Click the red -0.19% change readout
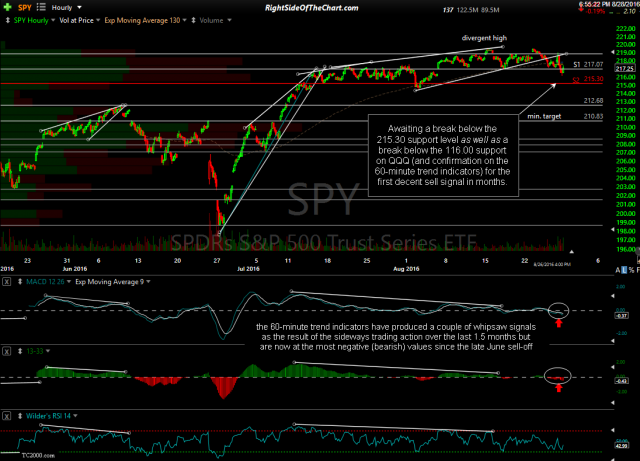The height and width of the screenshot is (461, 640). click(596, 11)
